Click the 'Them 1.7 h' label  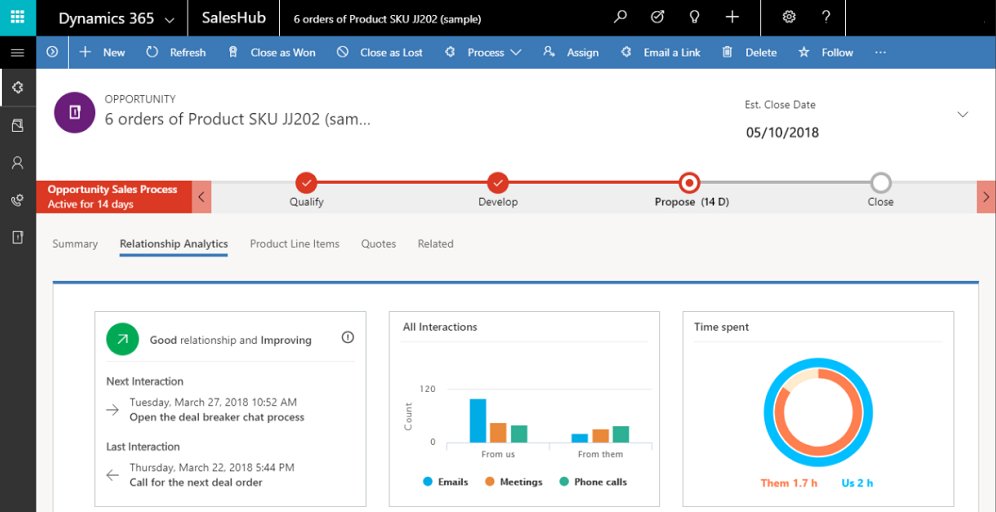[x=789, y=483]
